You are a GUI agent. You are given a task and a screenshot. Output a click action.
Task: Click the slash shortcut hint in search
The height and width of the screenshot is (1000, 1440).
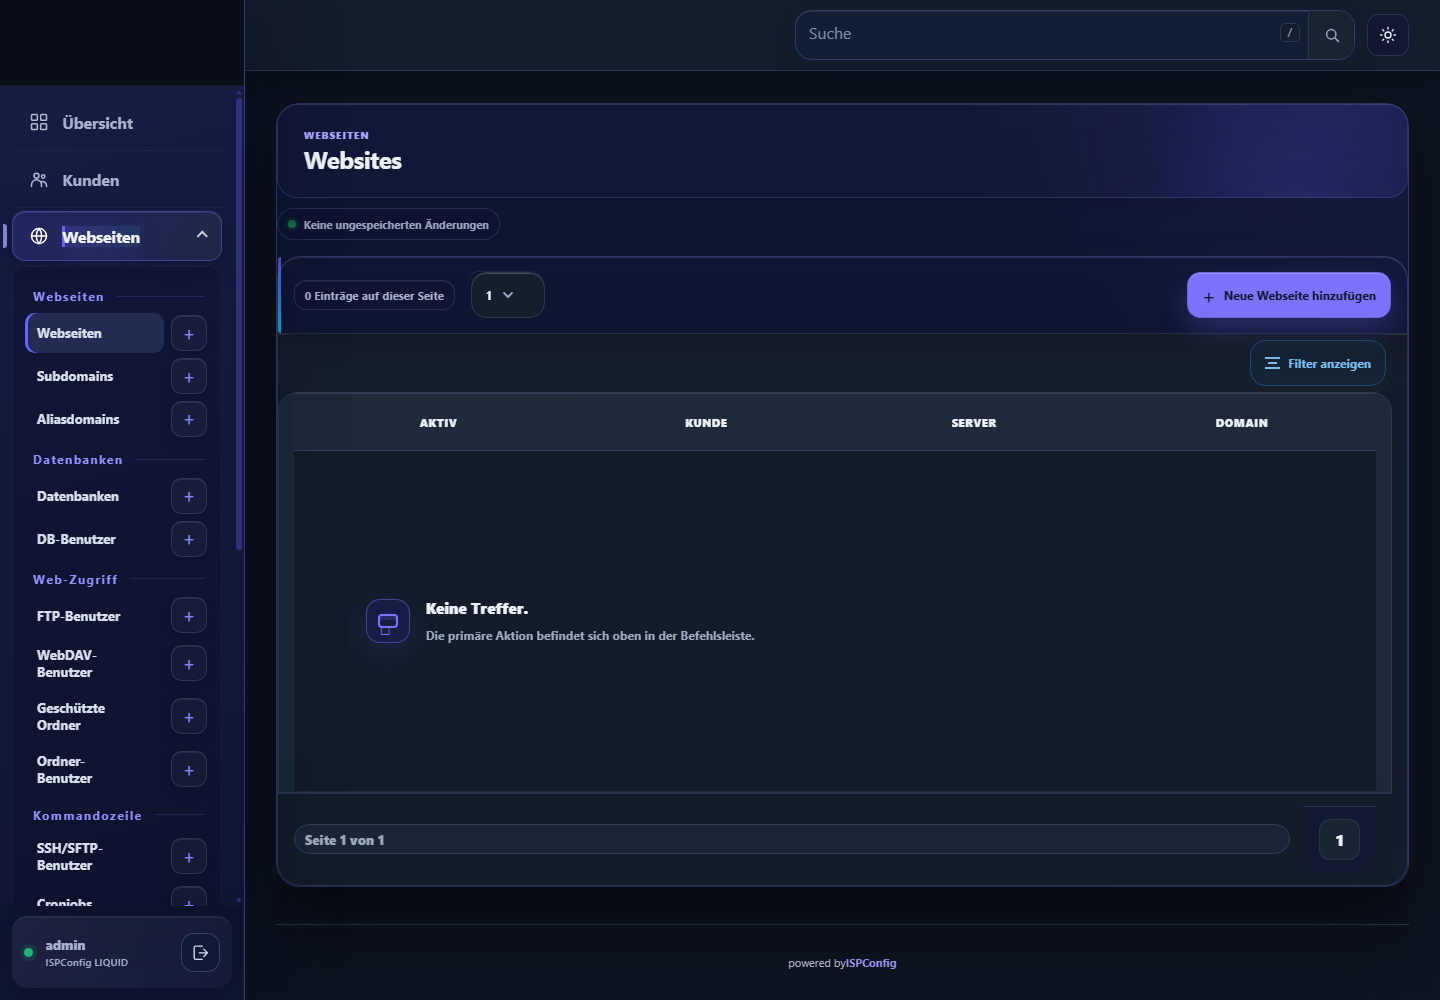tap(1290, 33)
